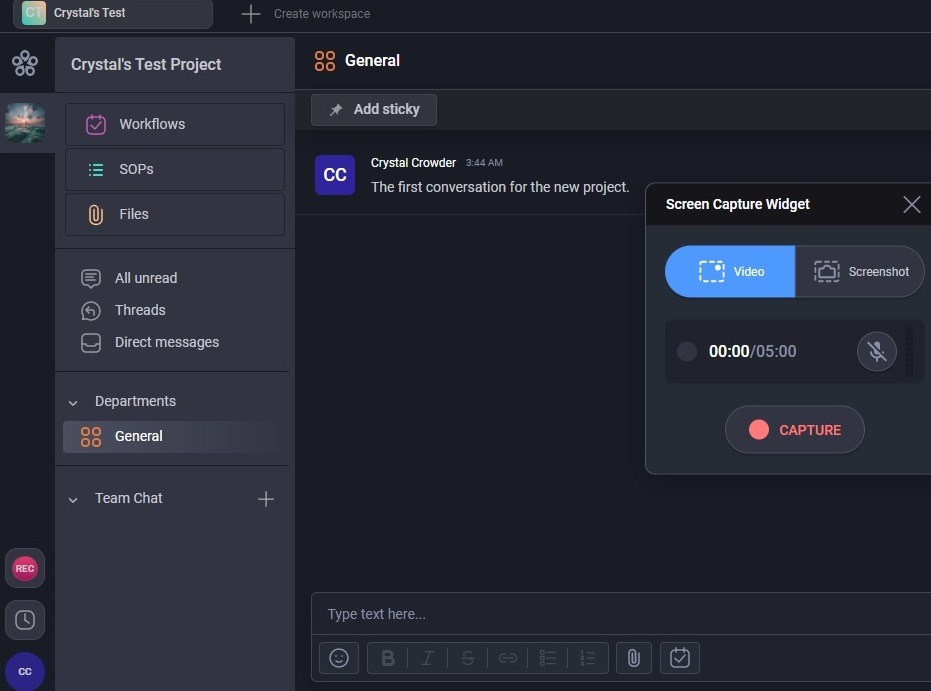The image size is (931, 691).
Task: Click the CAPTURE button
Action: coord(794,429)
